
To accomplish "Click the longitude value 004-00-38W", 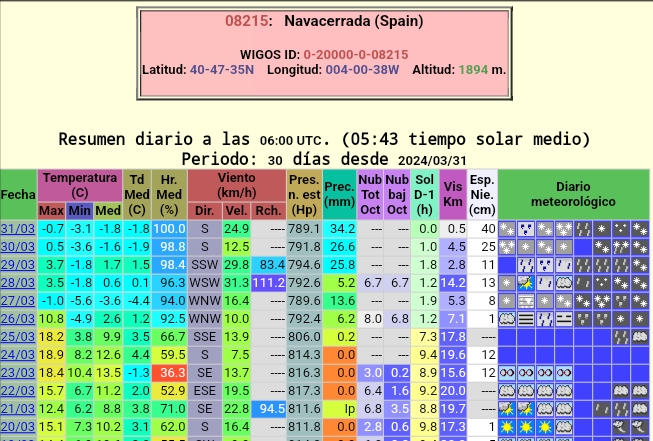I will click(x=362, y=70).
